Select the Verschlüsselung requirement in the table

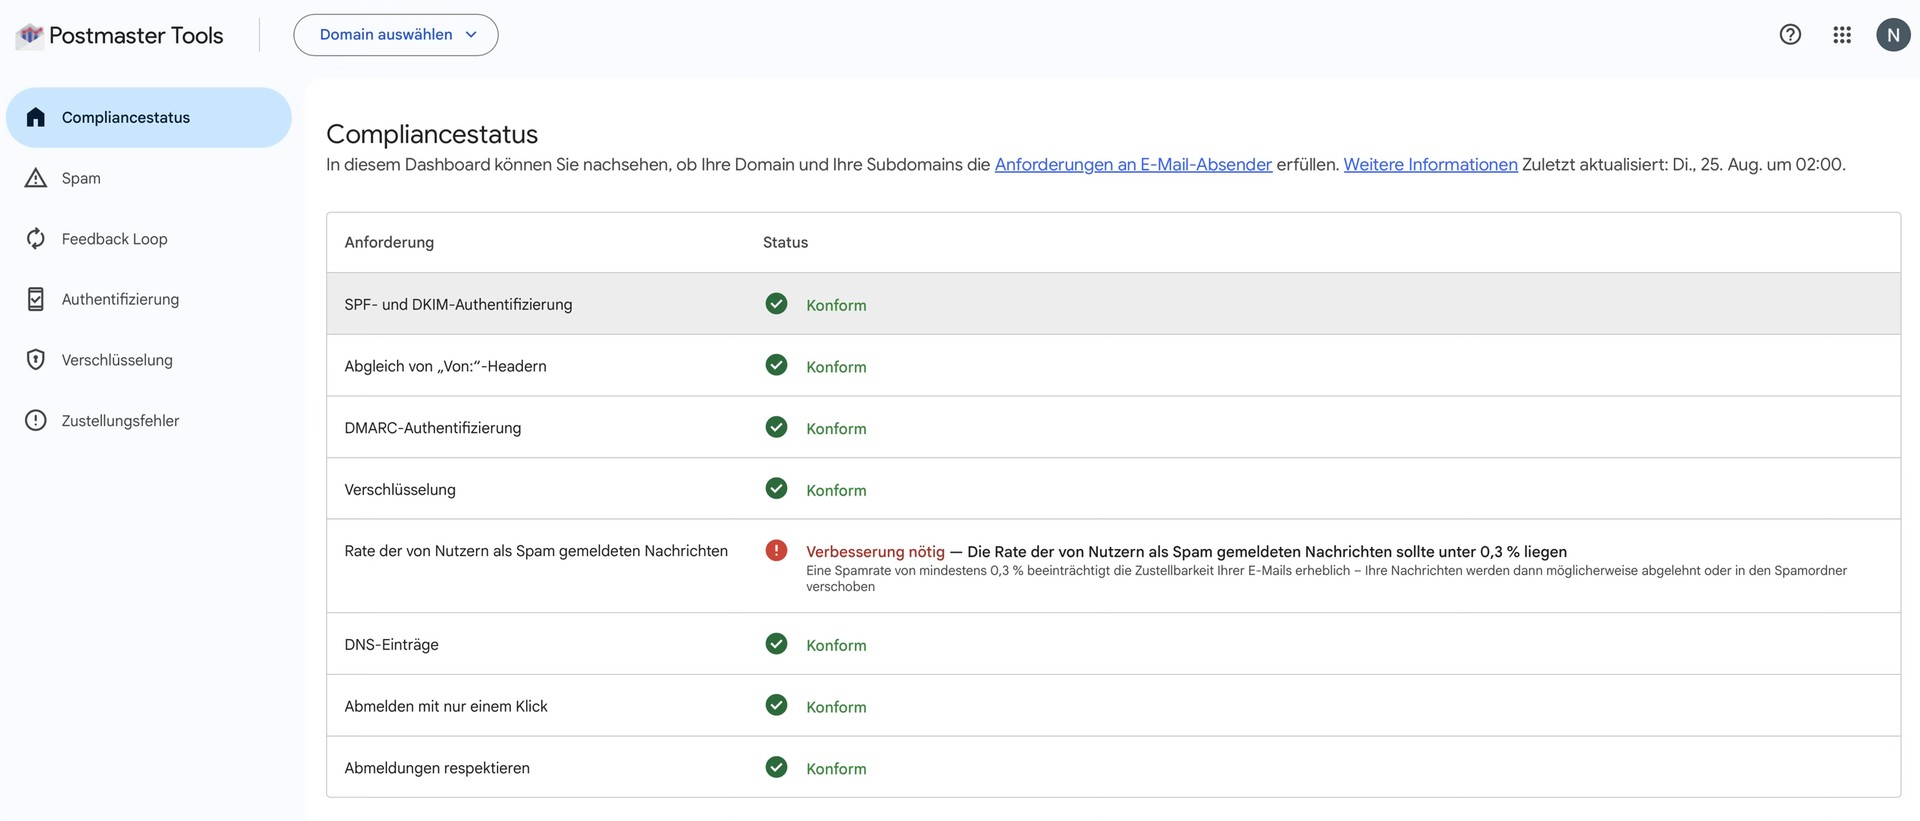pos(400,490)
